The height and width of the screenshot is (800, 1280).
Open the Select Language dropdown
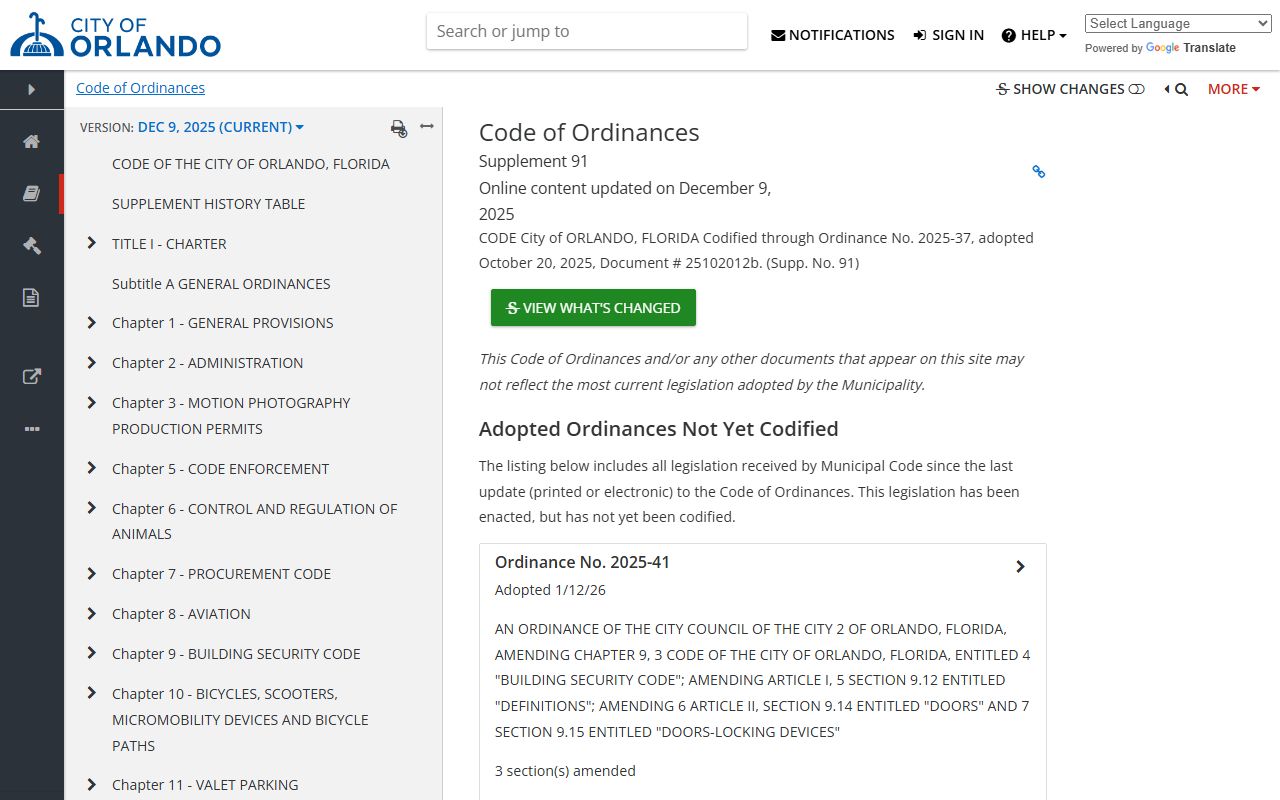[1178, 24]
